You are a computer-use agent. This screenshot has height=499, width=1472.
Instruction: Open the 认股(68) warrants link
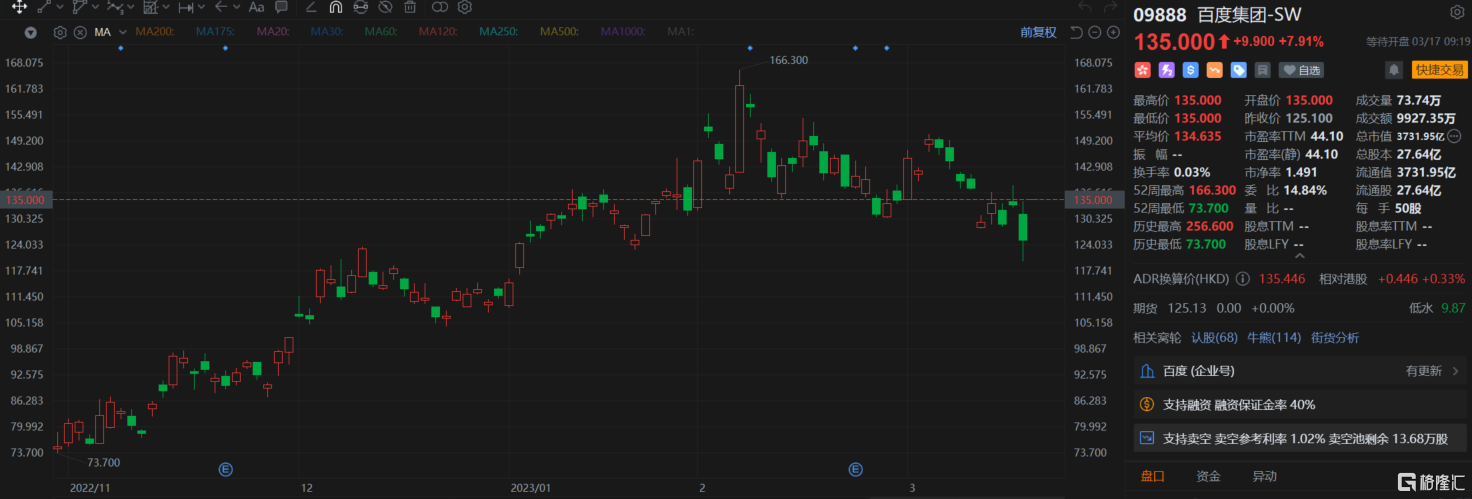1214,338
